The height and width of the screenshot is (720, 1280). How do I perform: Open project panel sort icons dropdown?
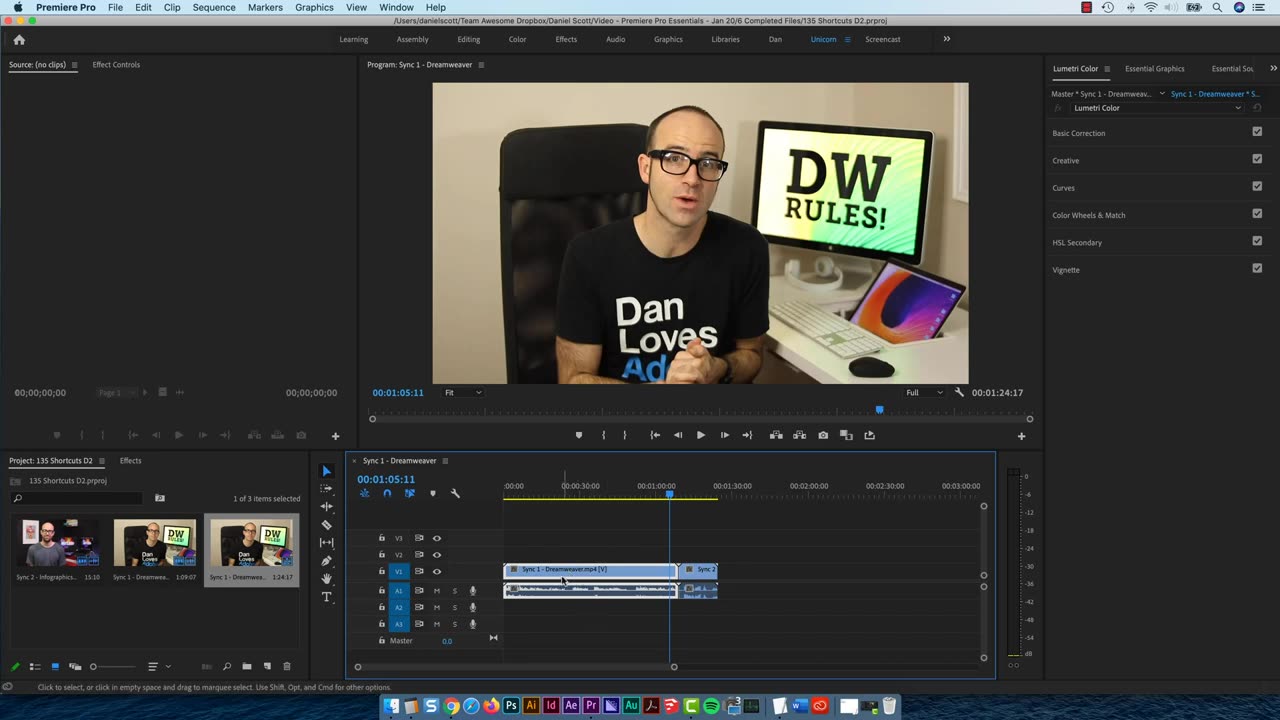point(158,666)
